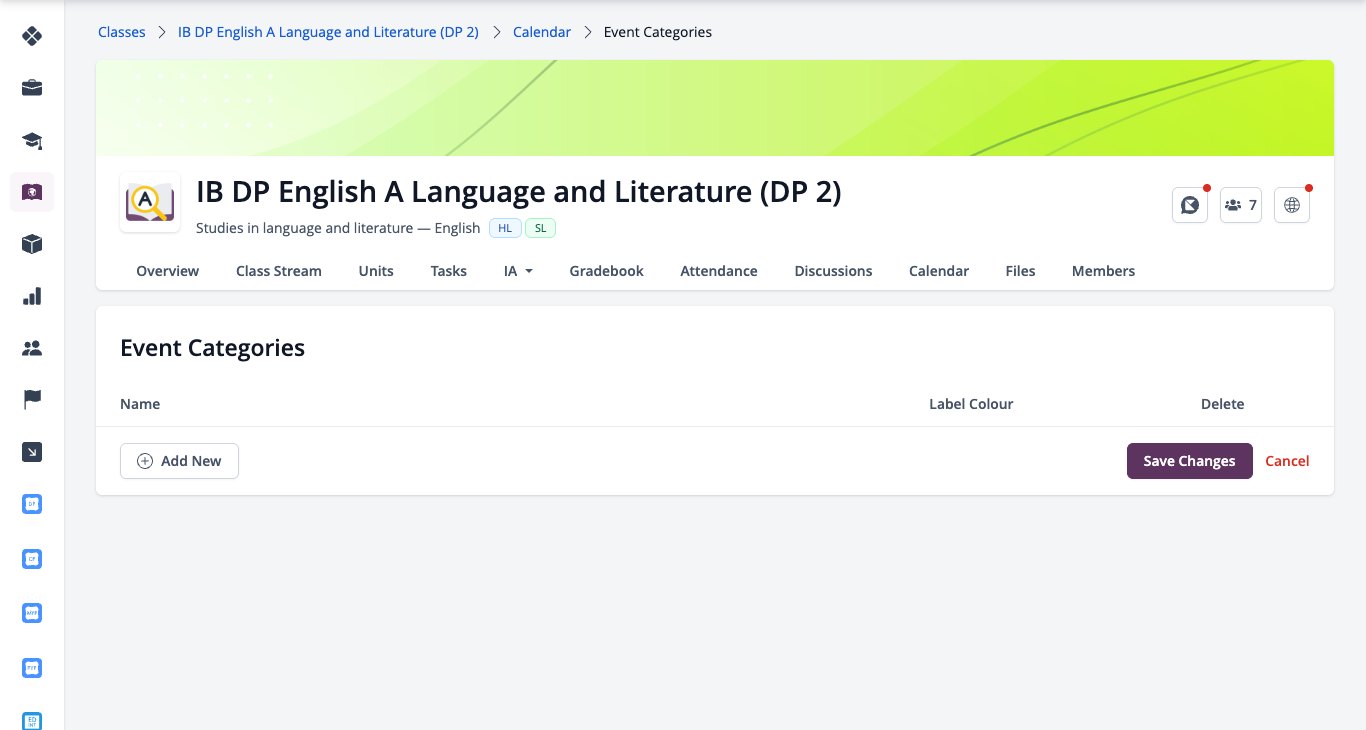Open the Files tab
1366x730 pixels.
(1020, 271)
